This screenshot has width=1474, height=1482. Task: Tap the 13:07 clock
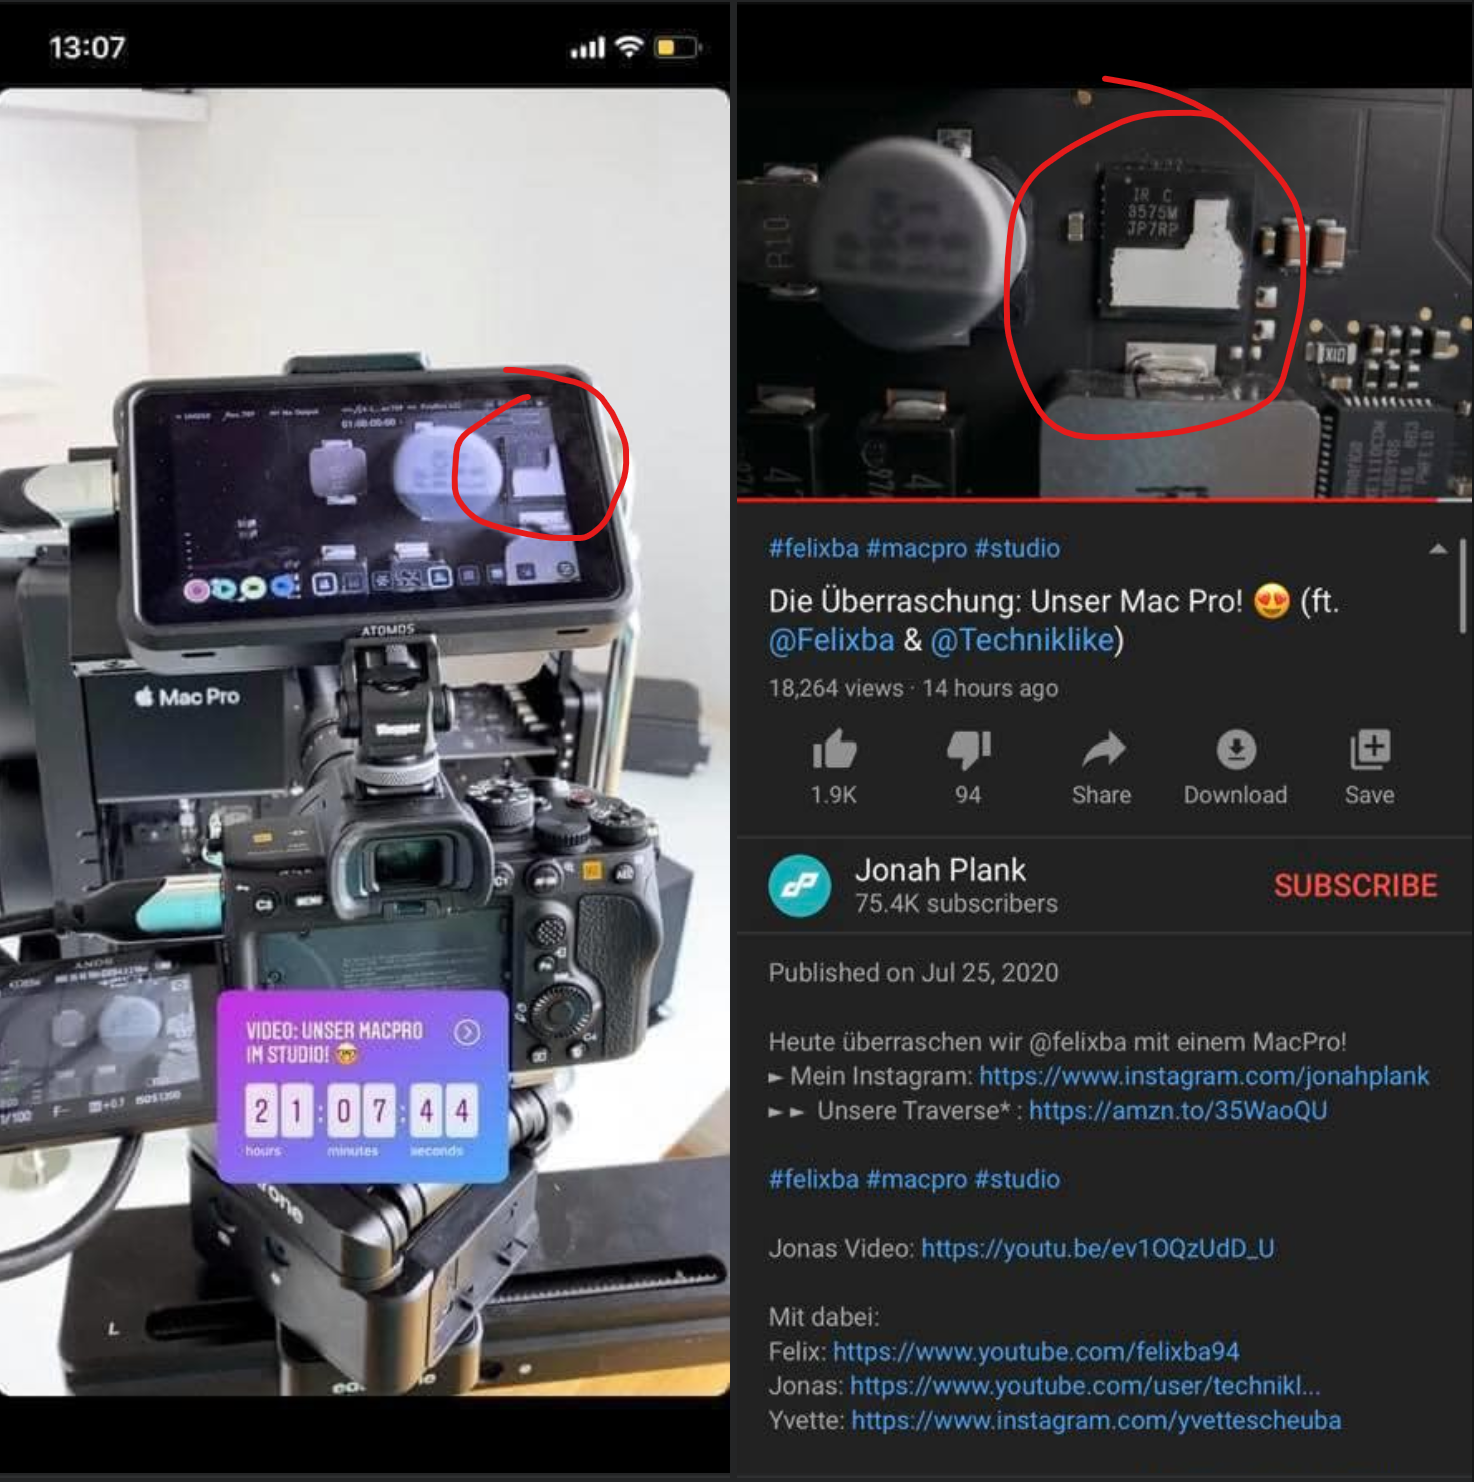click(x=87, y=47)
